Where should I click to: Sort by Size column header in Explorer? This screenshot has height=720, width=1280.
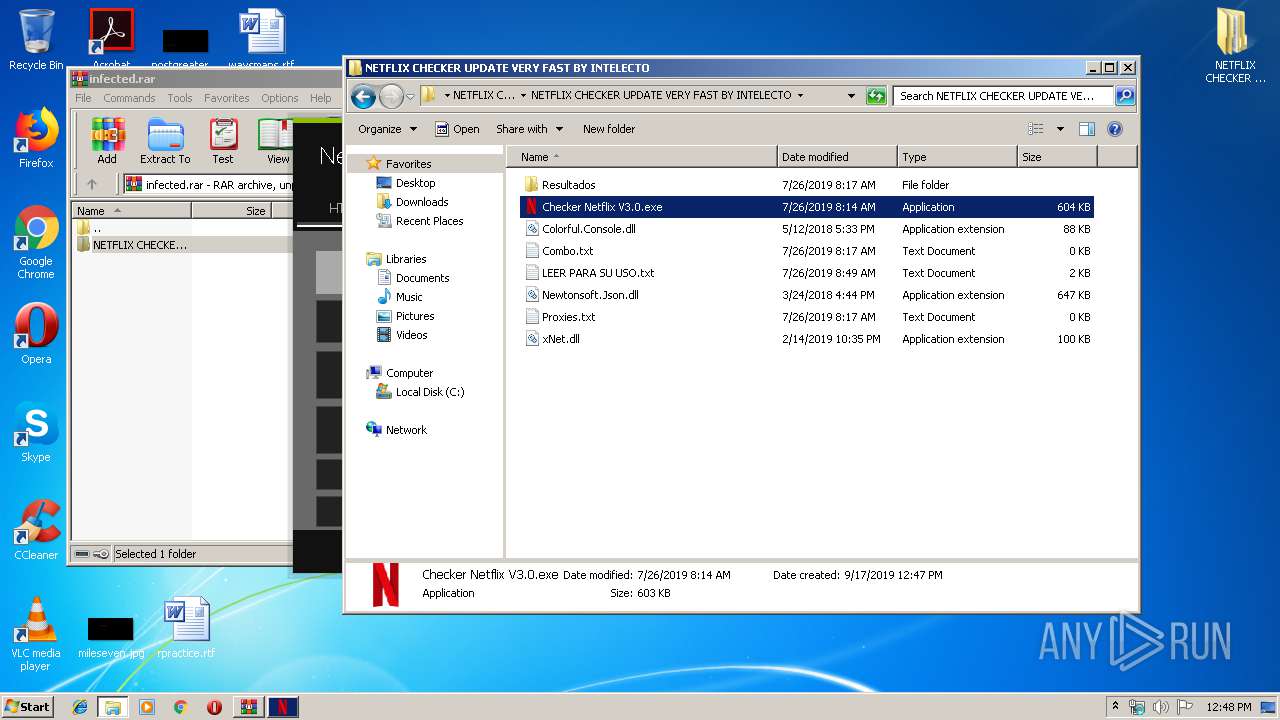[1057, 157]
